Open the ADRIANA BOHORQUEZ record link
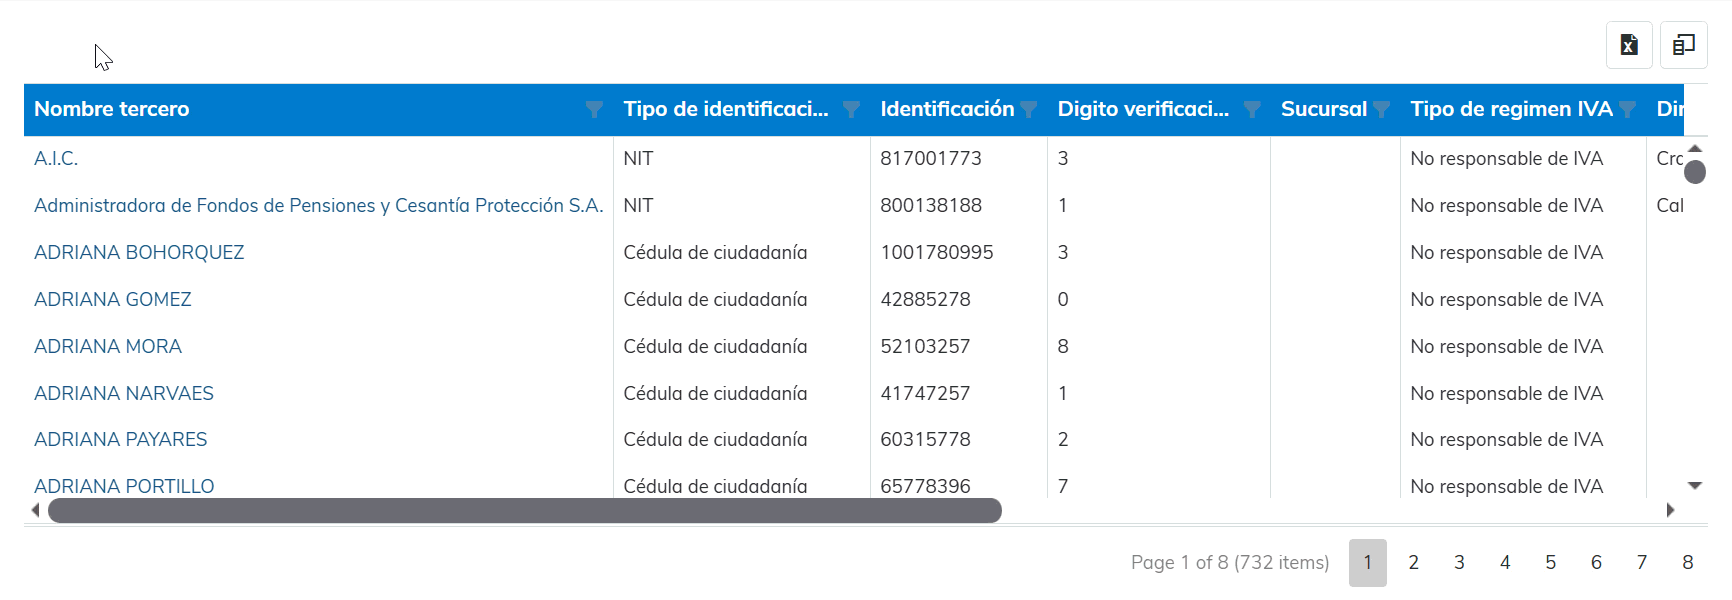The height and width of the screenshot is (600, 1732). click(x=139, y=253)
